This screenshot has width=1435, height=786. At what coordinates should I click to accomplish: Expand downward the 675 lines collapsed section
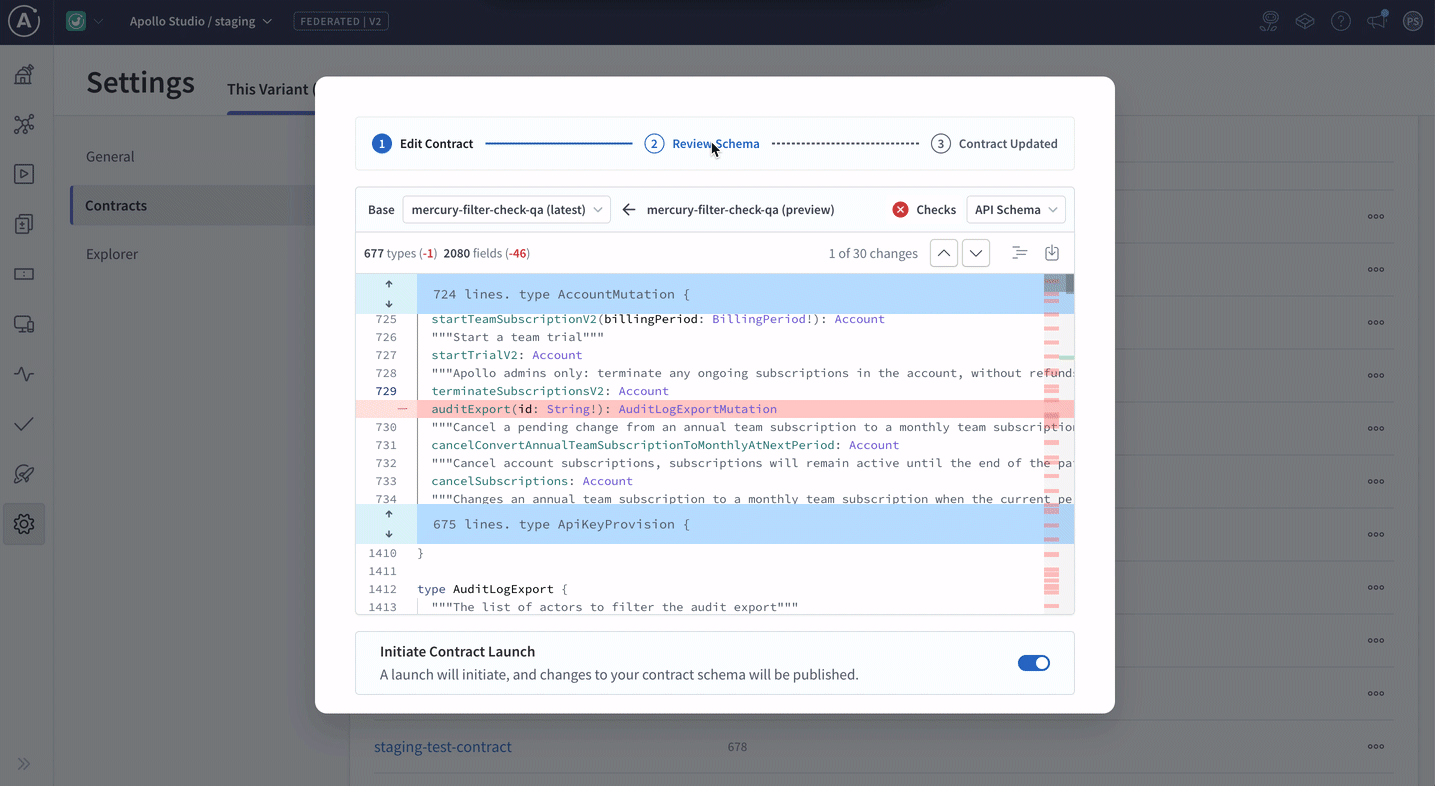389,534
